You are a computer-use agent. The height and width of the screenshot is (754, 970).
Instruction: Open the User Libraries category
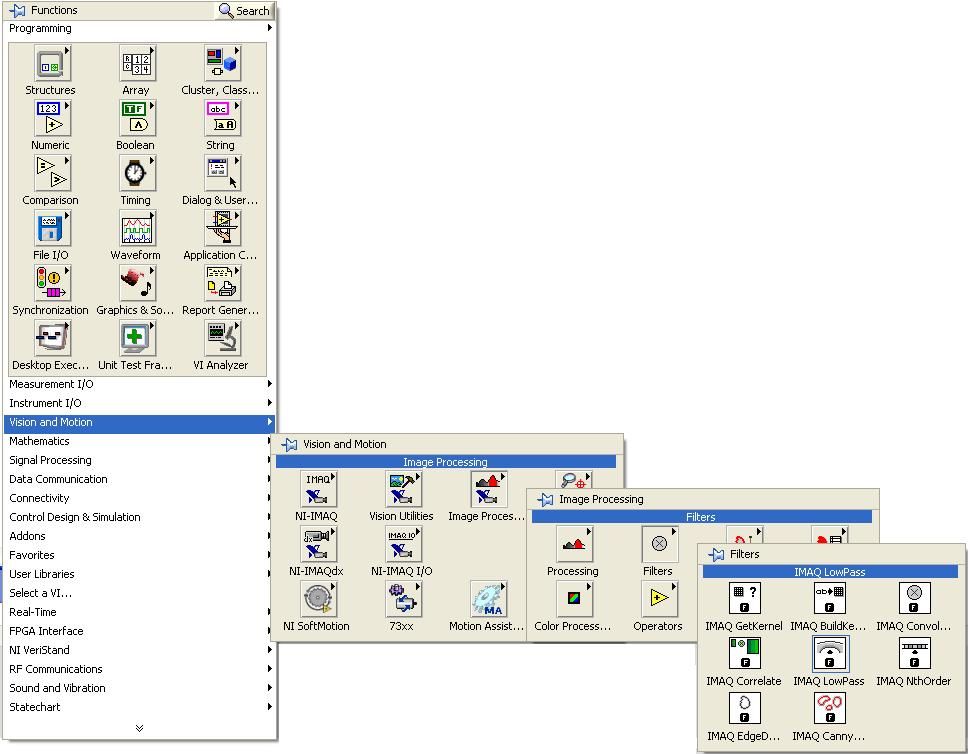click(139, 574)
